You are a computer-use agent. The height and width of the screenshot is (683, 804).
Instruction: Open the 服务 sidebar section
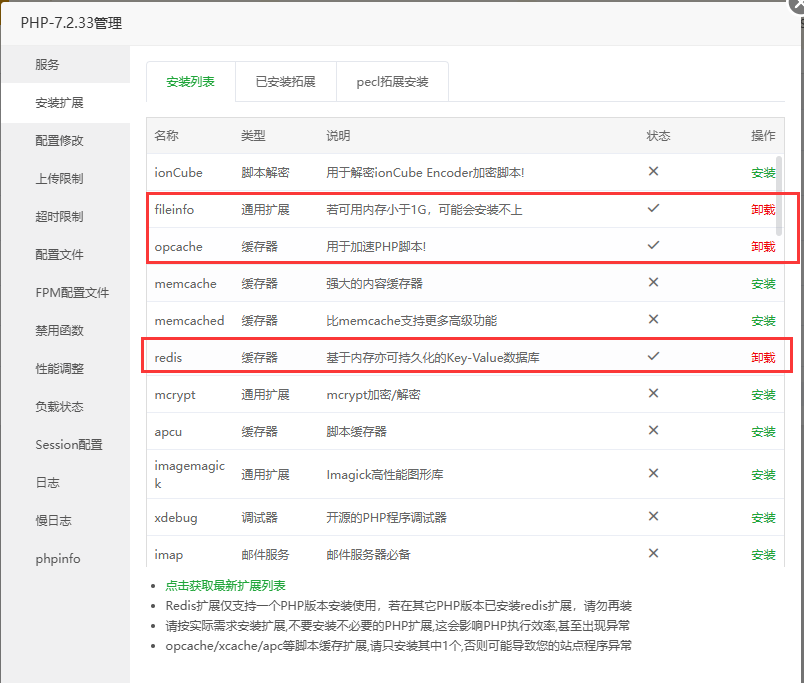coord(57,64)
